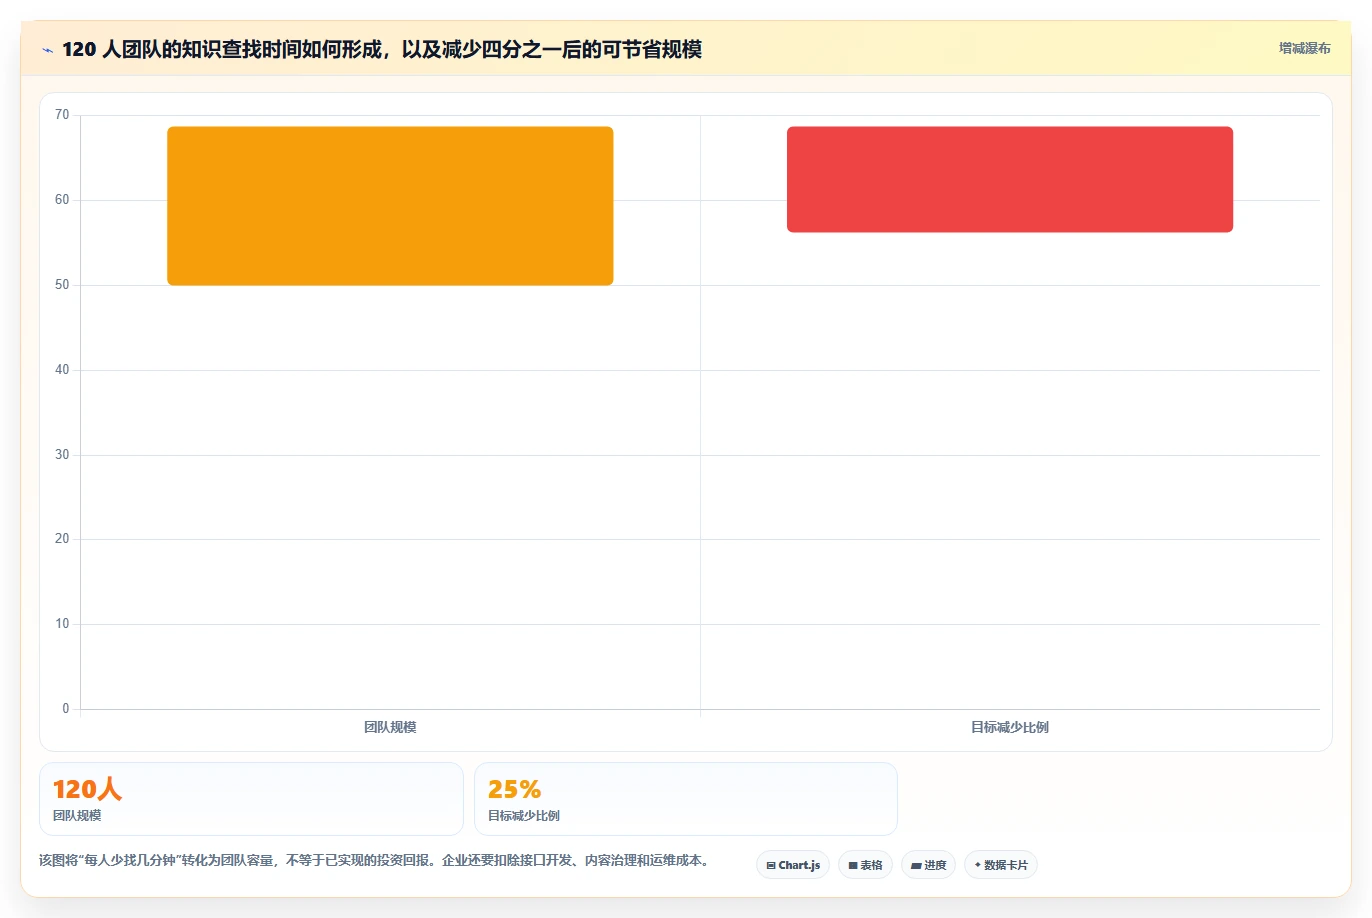
Task: Click the y-axis value 50
Action: pyautogui.click(x=62, y=285)
